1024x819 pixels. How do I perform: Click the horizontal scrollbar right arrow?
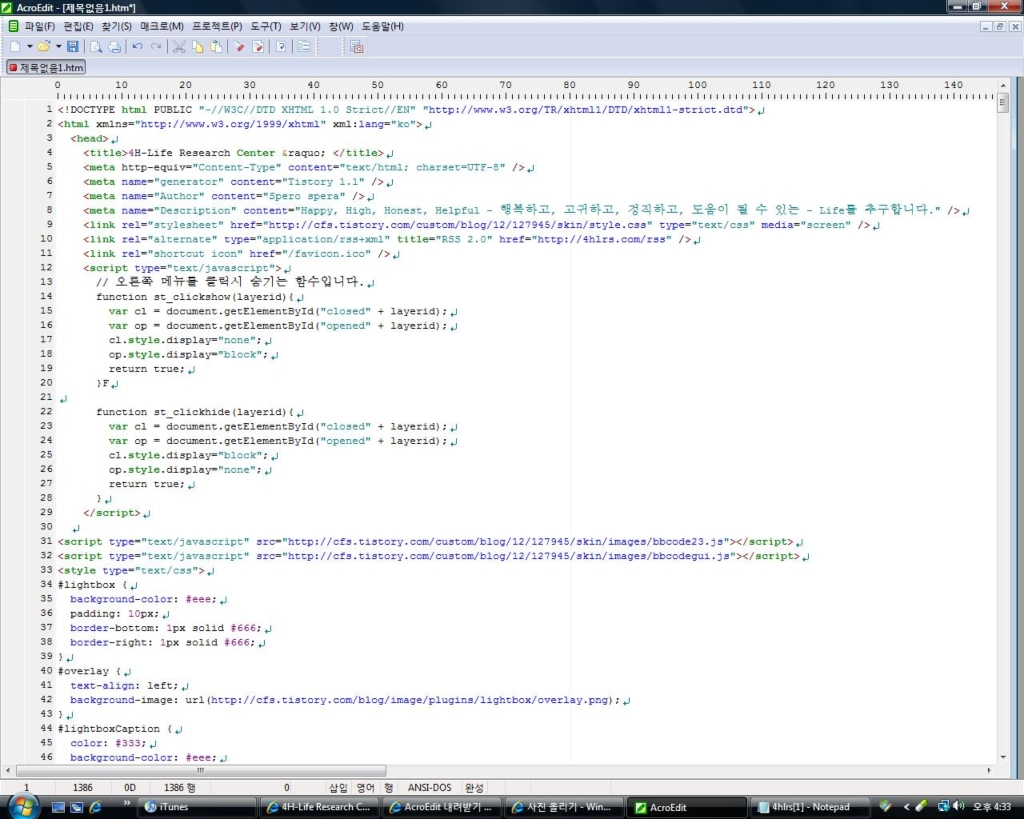(x=989, y=771)
